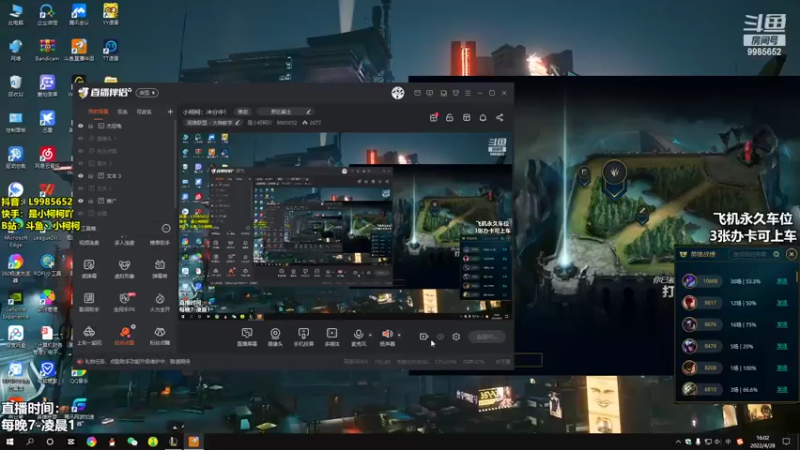Expand microphone options arrow
This screenshot has height=450, width=800.
pyautogui.click(x=370, y=335)
